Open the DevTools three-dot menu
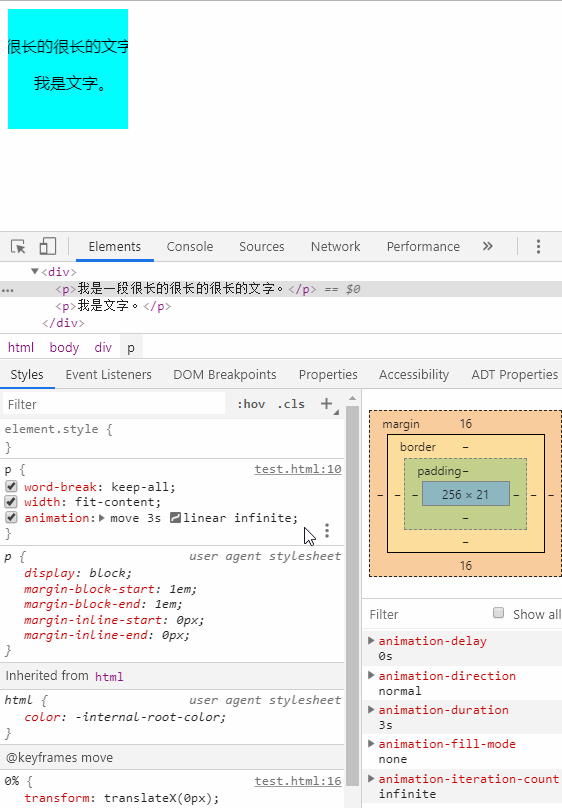This screenshot has width=562, height=808. click(538, 246)
